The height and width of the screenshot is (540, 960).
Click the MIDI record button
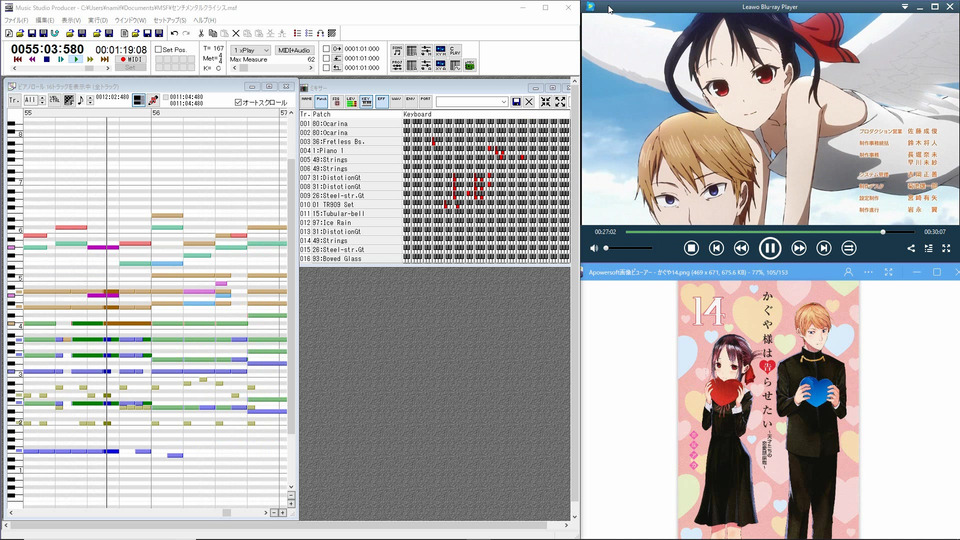[x=130, y=59]
